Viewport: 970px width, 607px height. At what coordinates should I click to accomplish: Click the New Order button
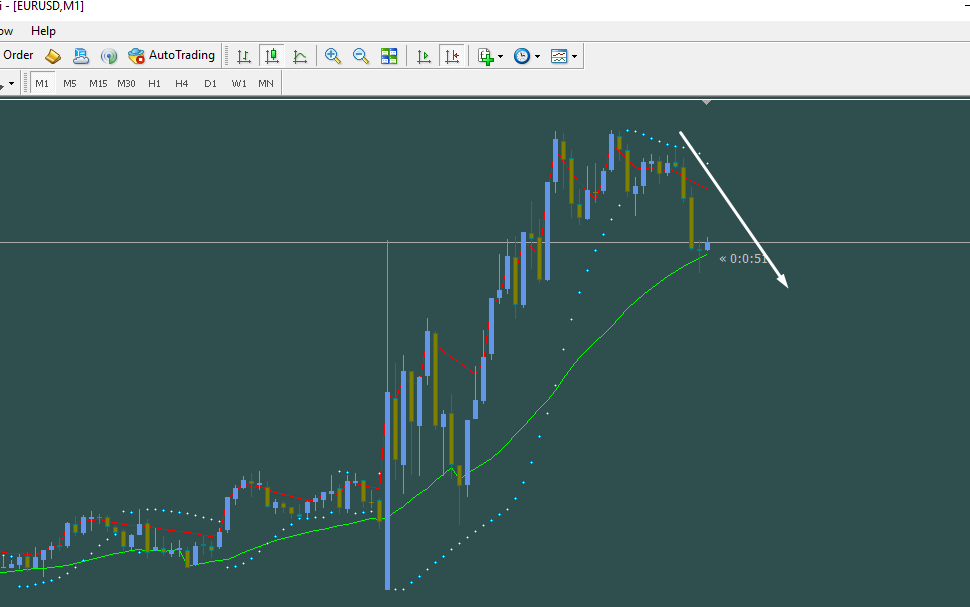(x=17, y=55)
